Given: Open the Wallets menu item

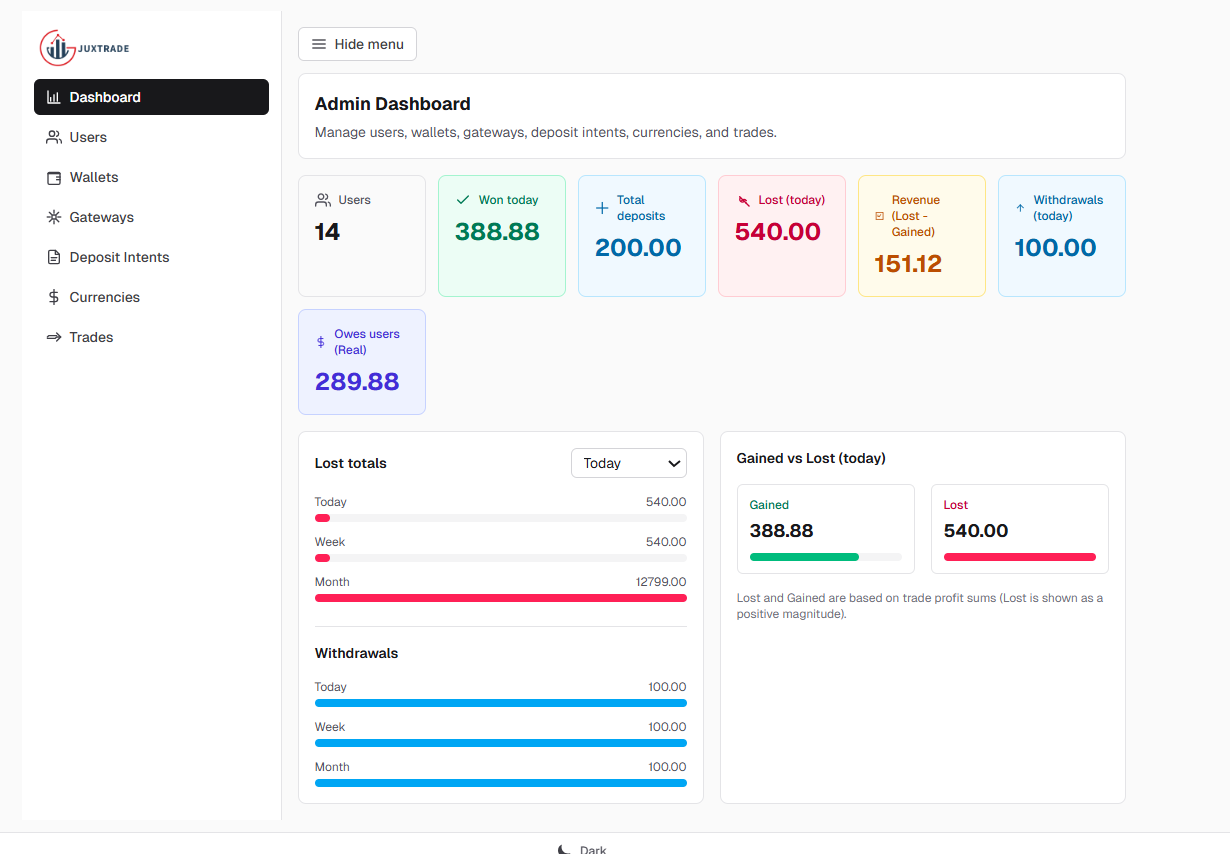Looking at the screenshot, I should (x=94, y=177).
